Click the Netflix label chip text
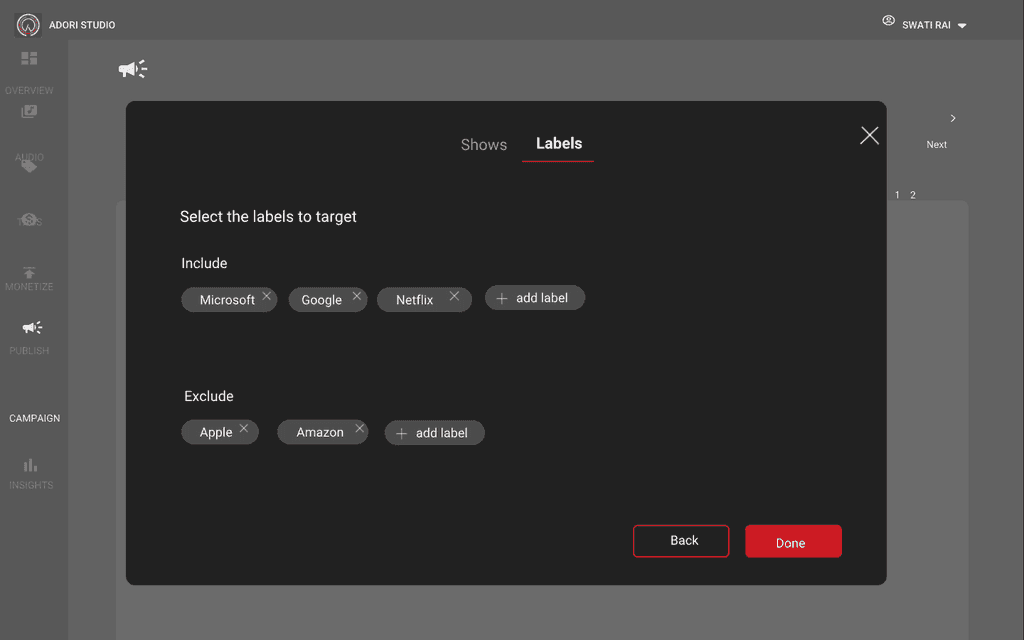 tap(415, 300)
